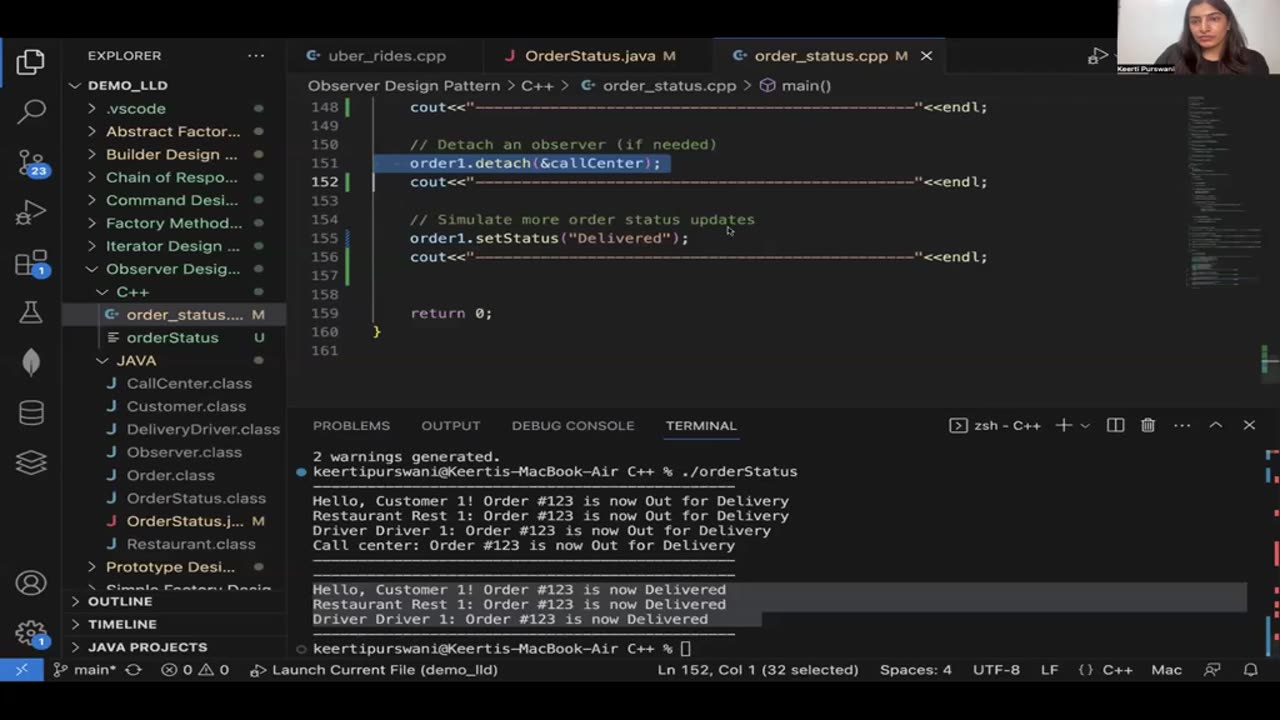The height and width of the screenshot is (720, 1280).
Task: Expand the Chain of Respo... folder
Action: [x=172, y=177]
